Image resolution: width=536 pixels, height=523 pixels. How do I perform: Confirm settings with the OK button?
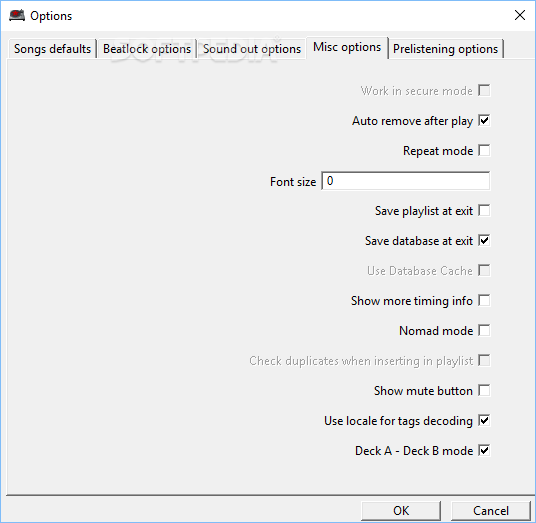(401, 511)
